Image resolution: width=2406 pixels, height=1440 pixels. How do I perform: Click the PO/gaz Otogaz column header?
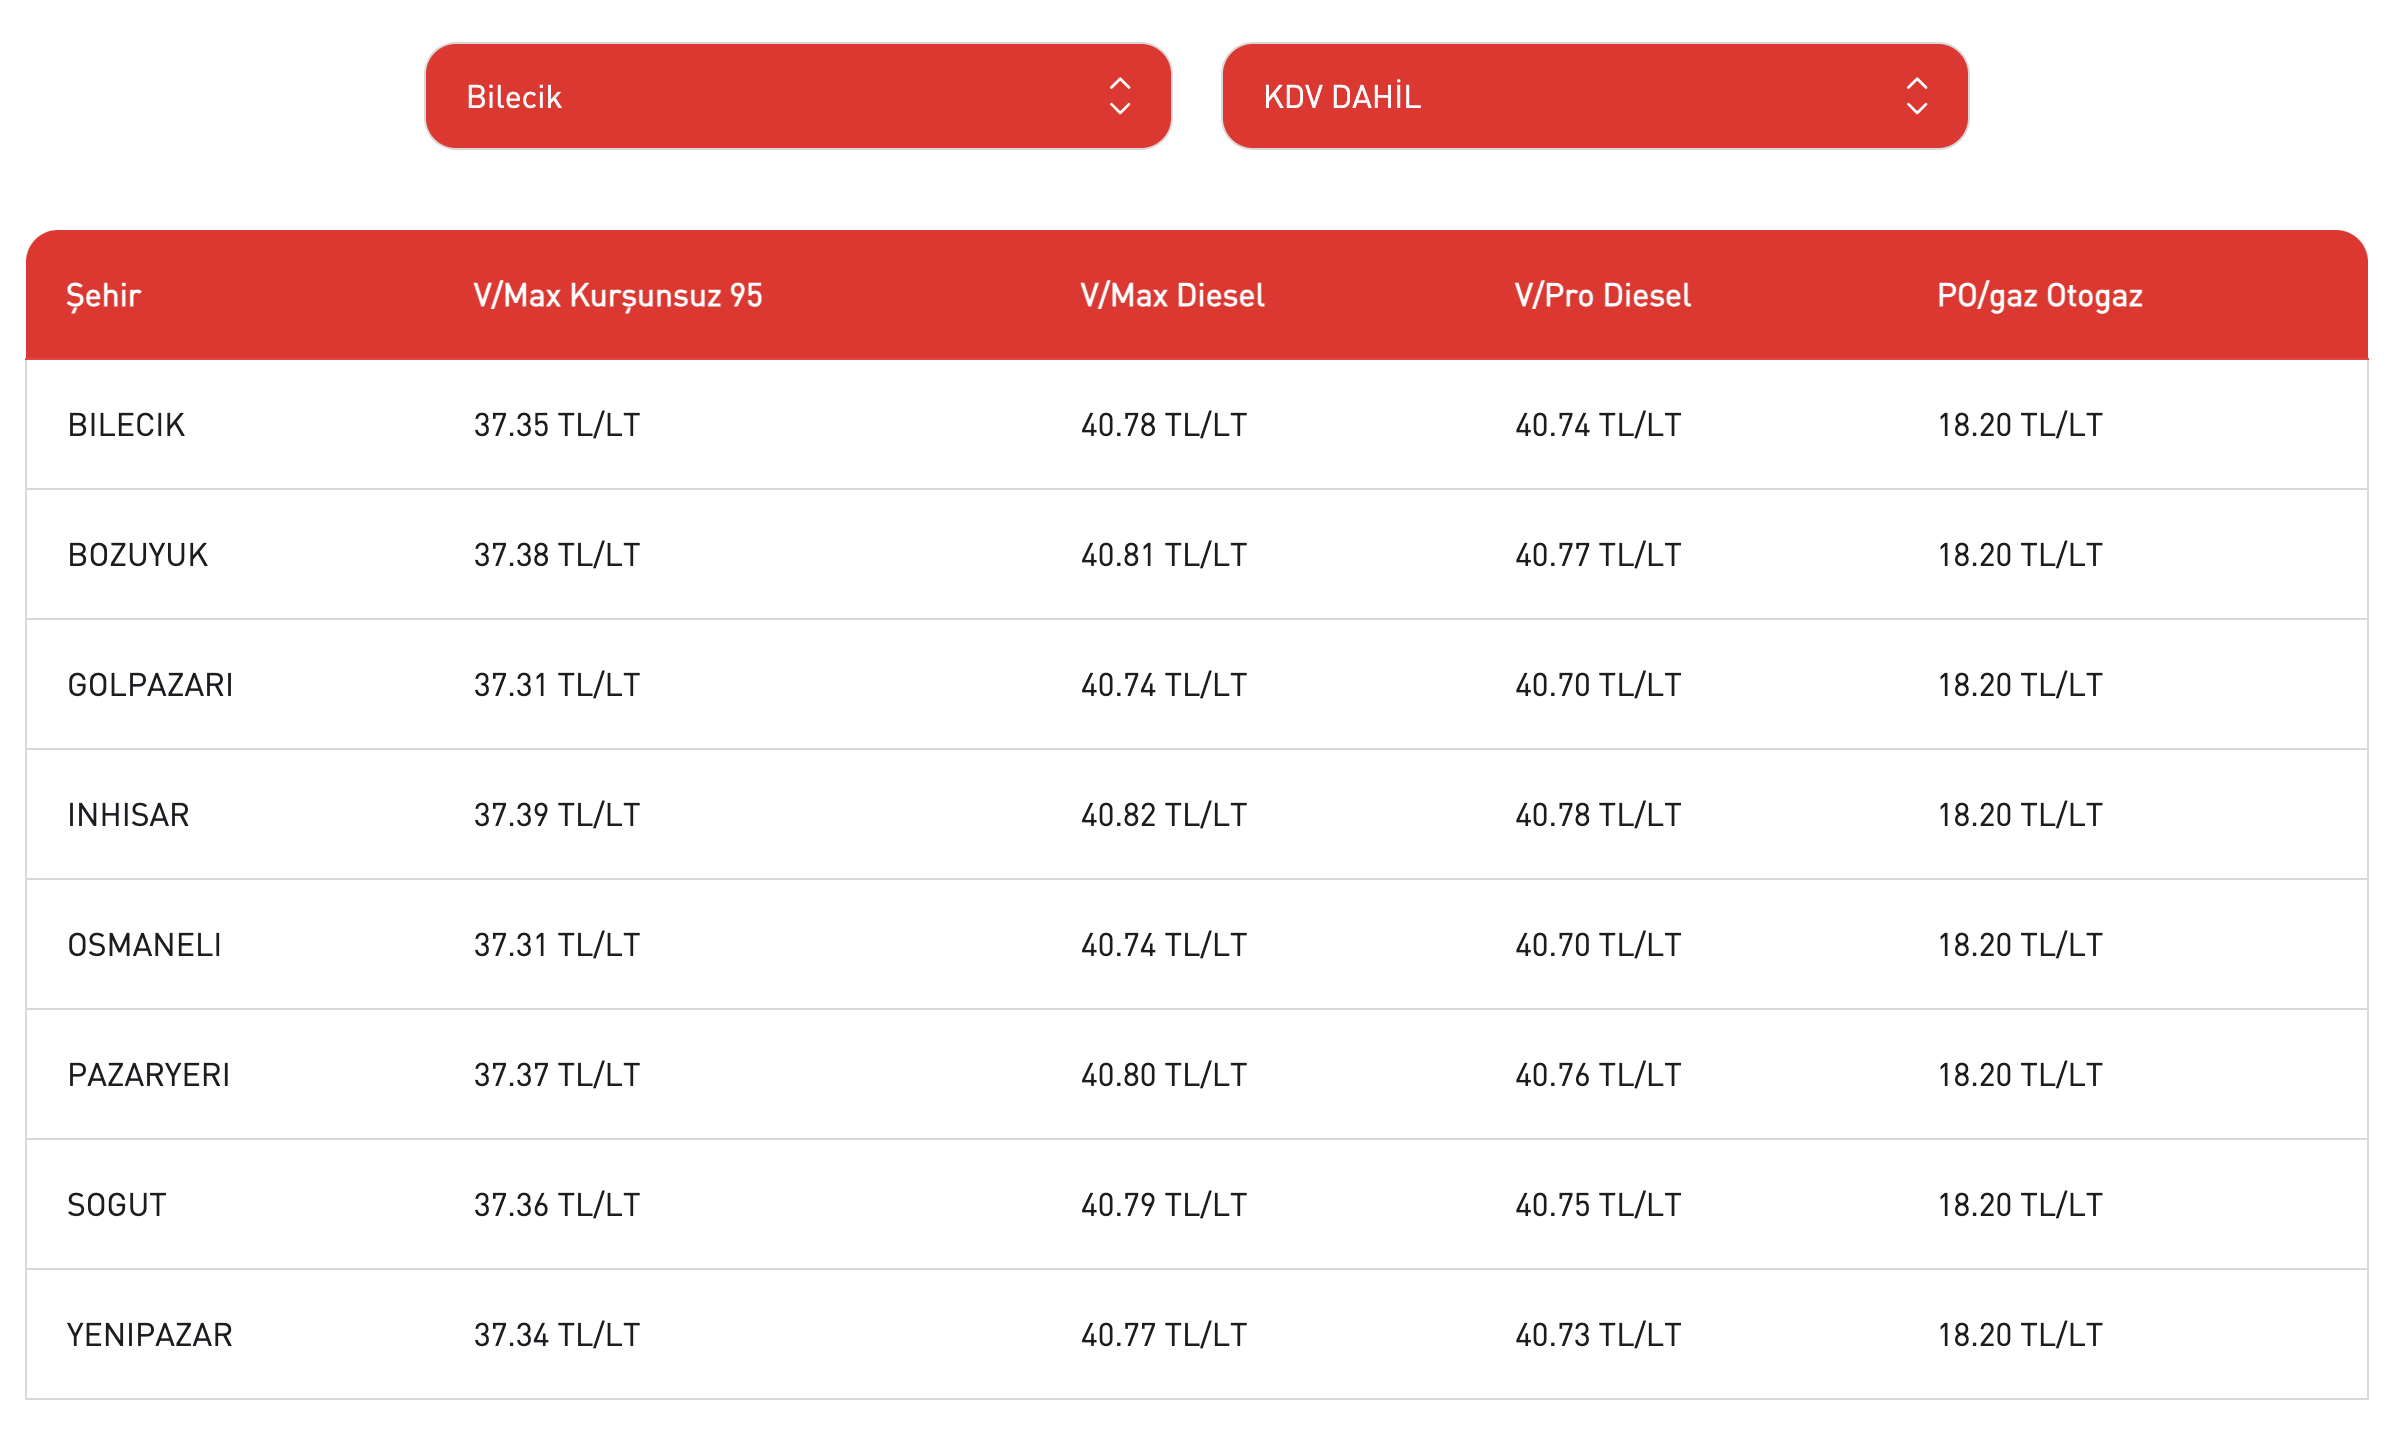click(2040, 296)
